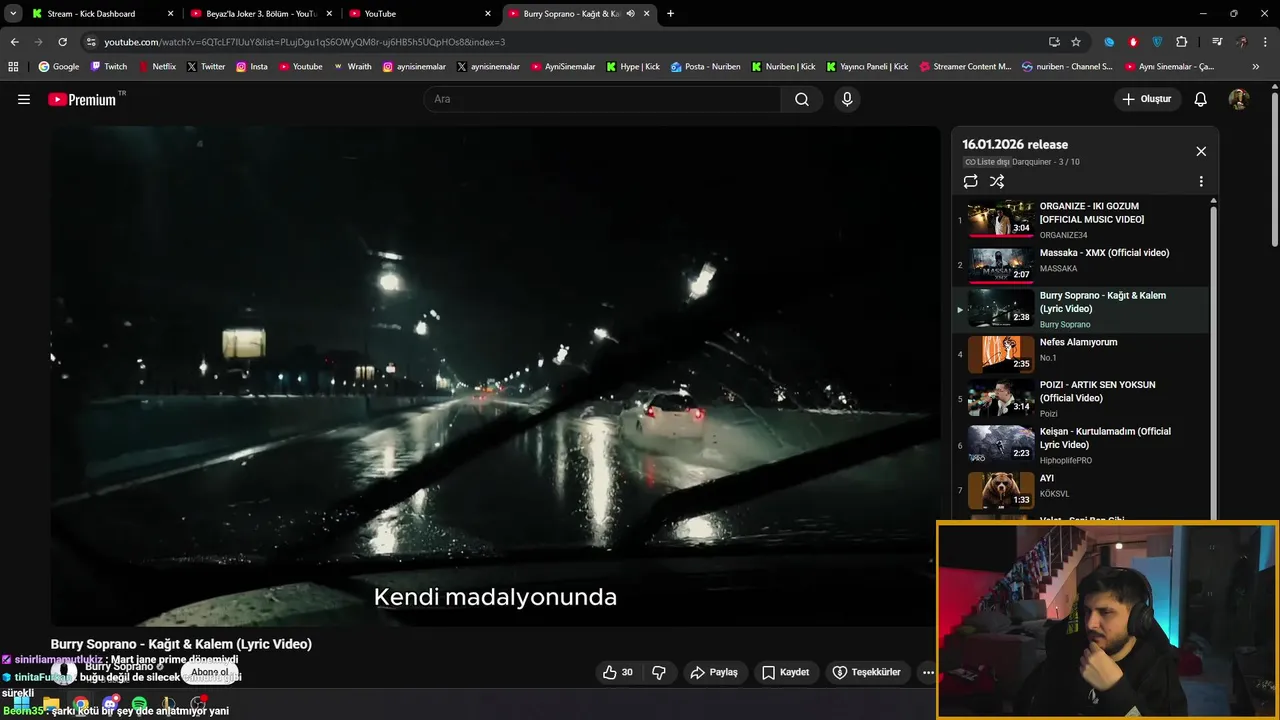Focus the Ara search field

coord(602,99)
